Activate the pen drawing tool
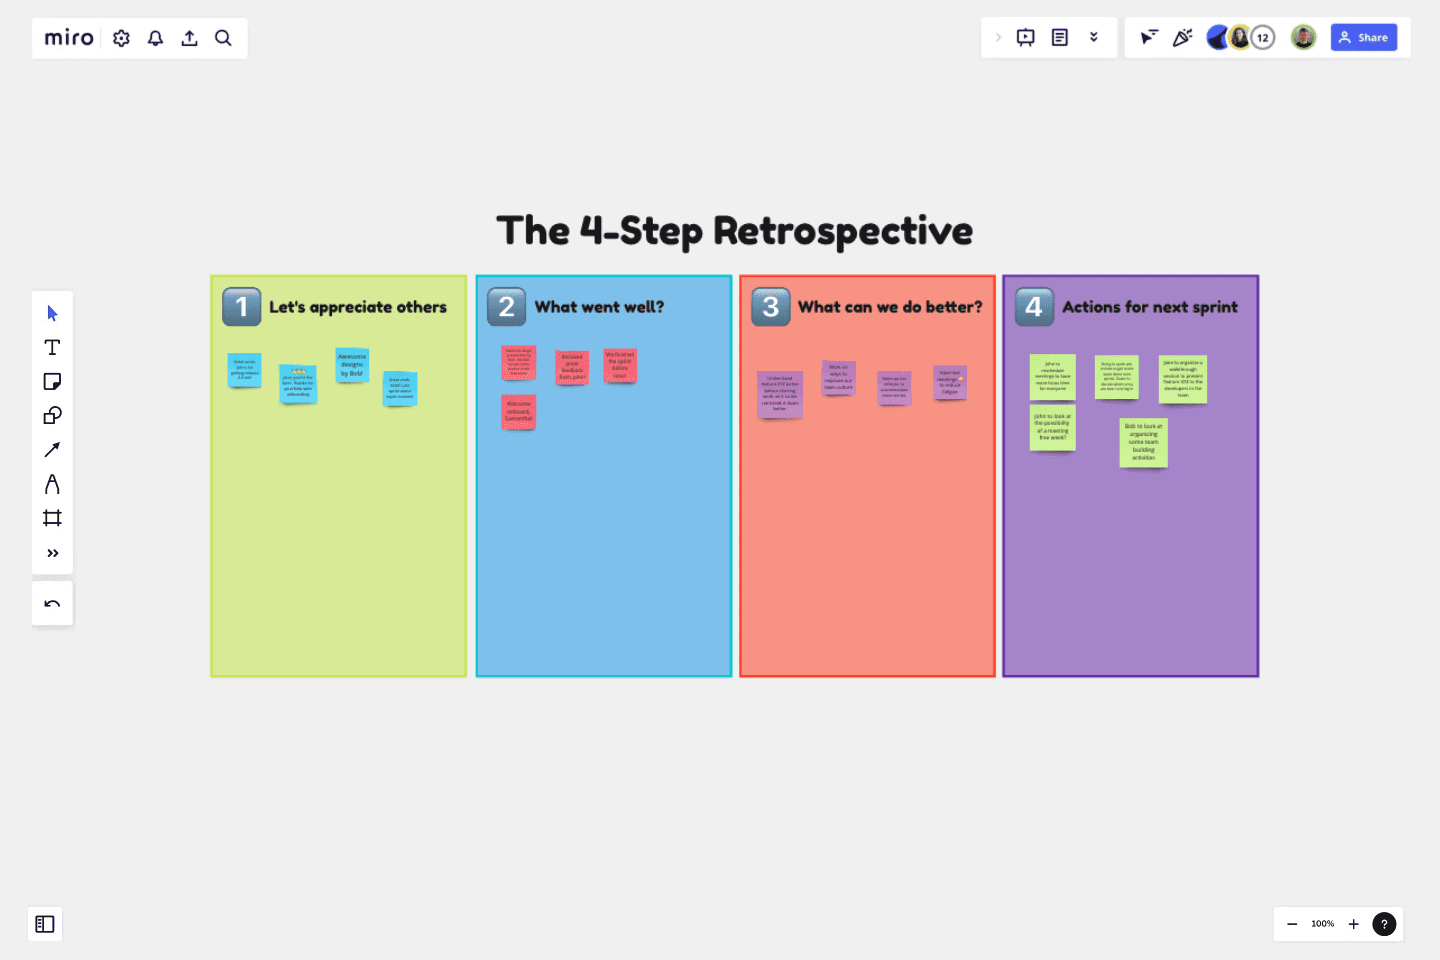 pyautogui.click(x=52, y=483)
